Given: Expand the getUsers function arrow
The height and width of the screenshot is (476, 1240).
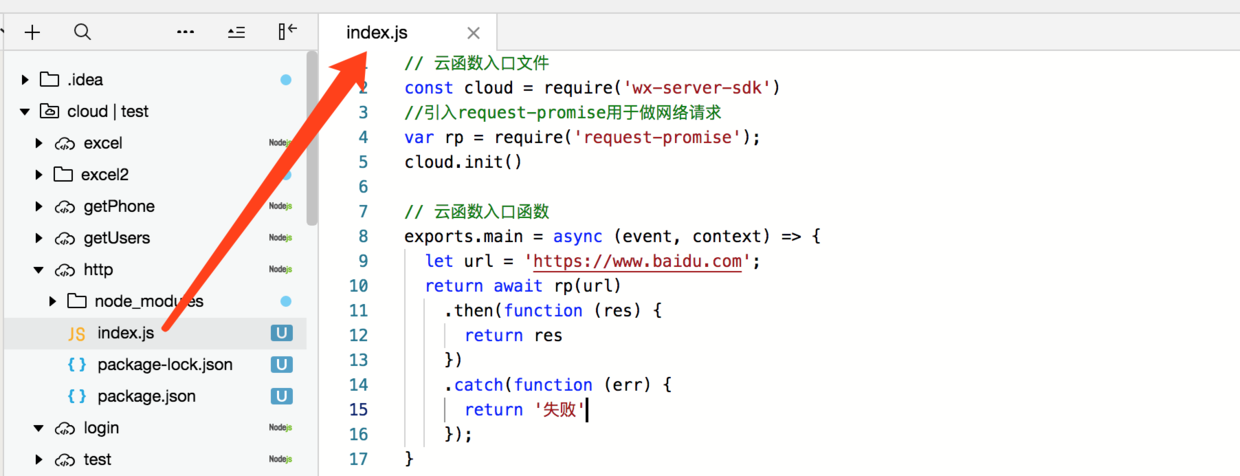Looking at the screenshot, I should coord(39,238).
